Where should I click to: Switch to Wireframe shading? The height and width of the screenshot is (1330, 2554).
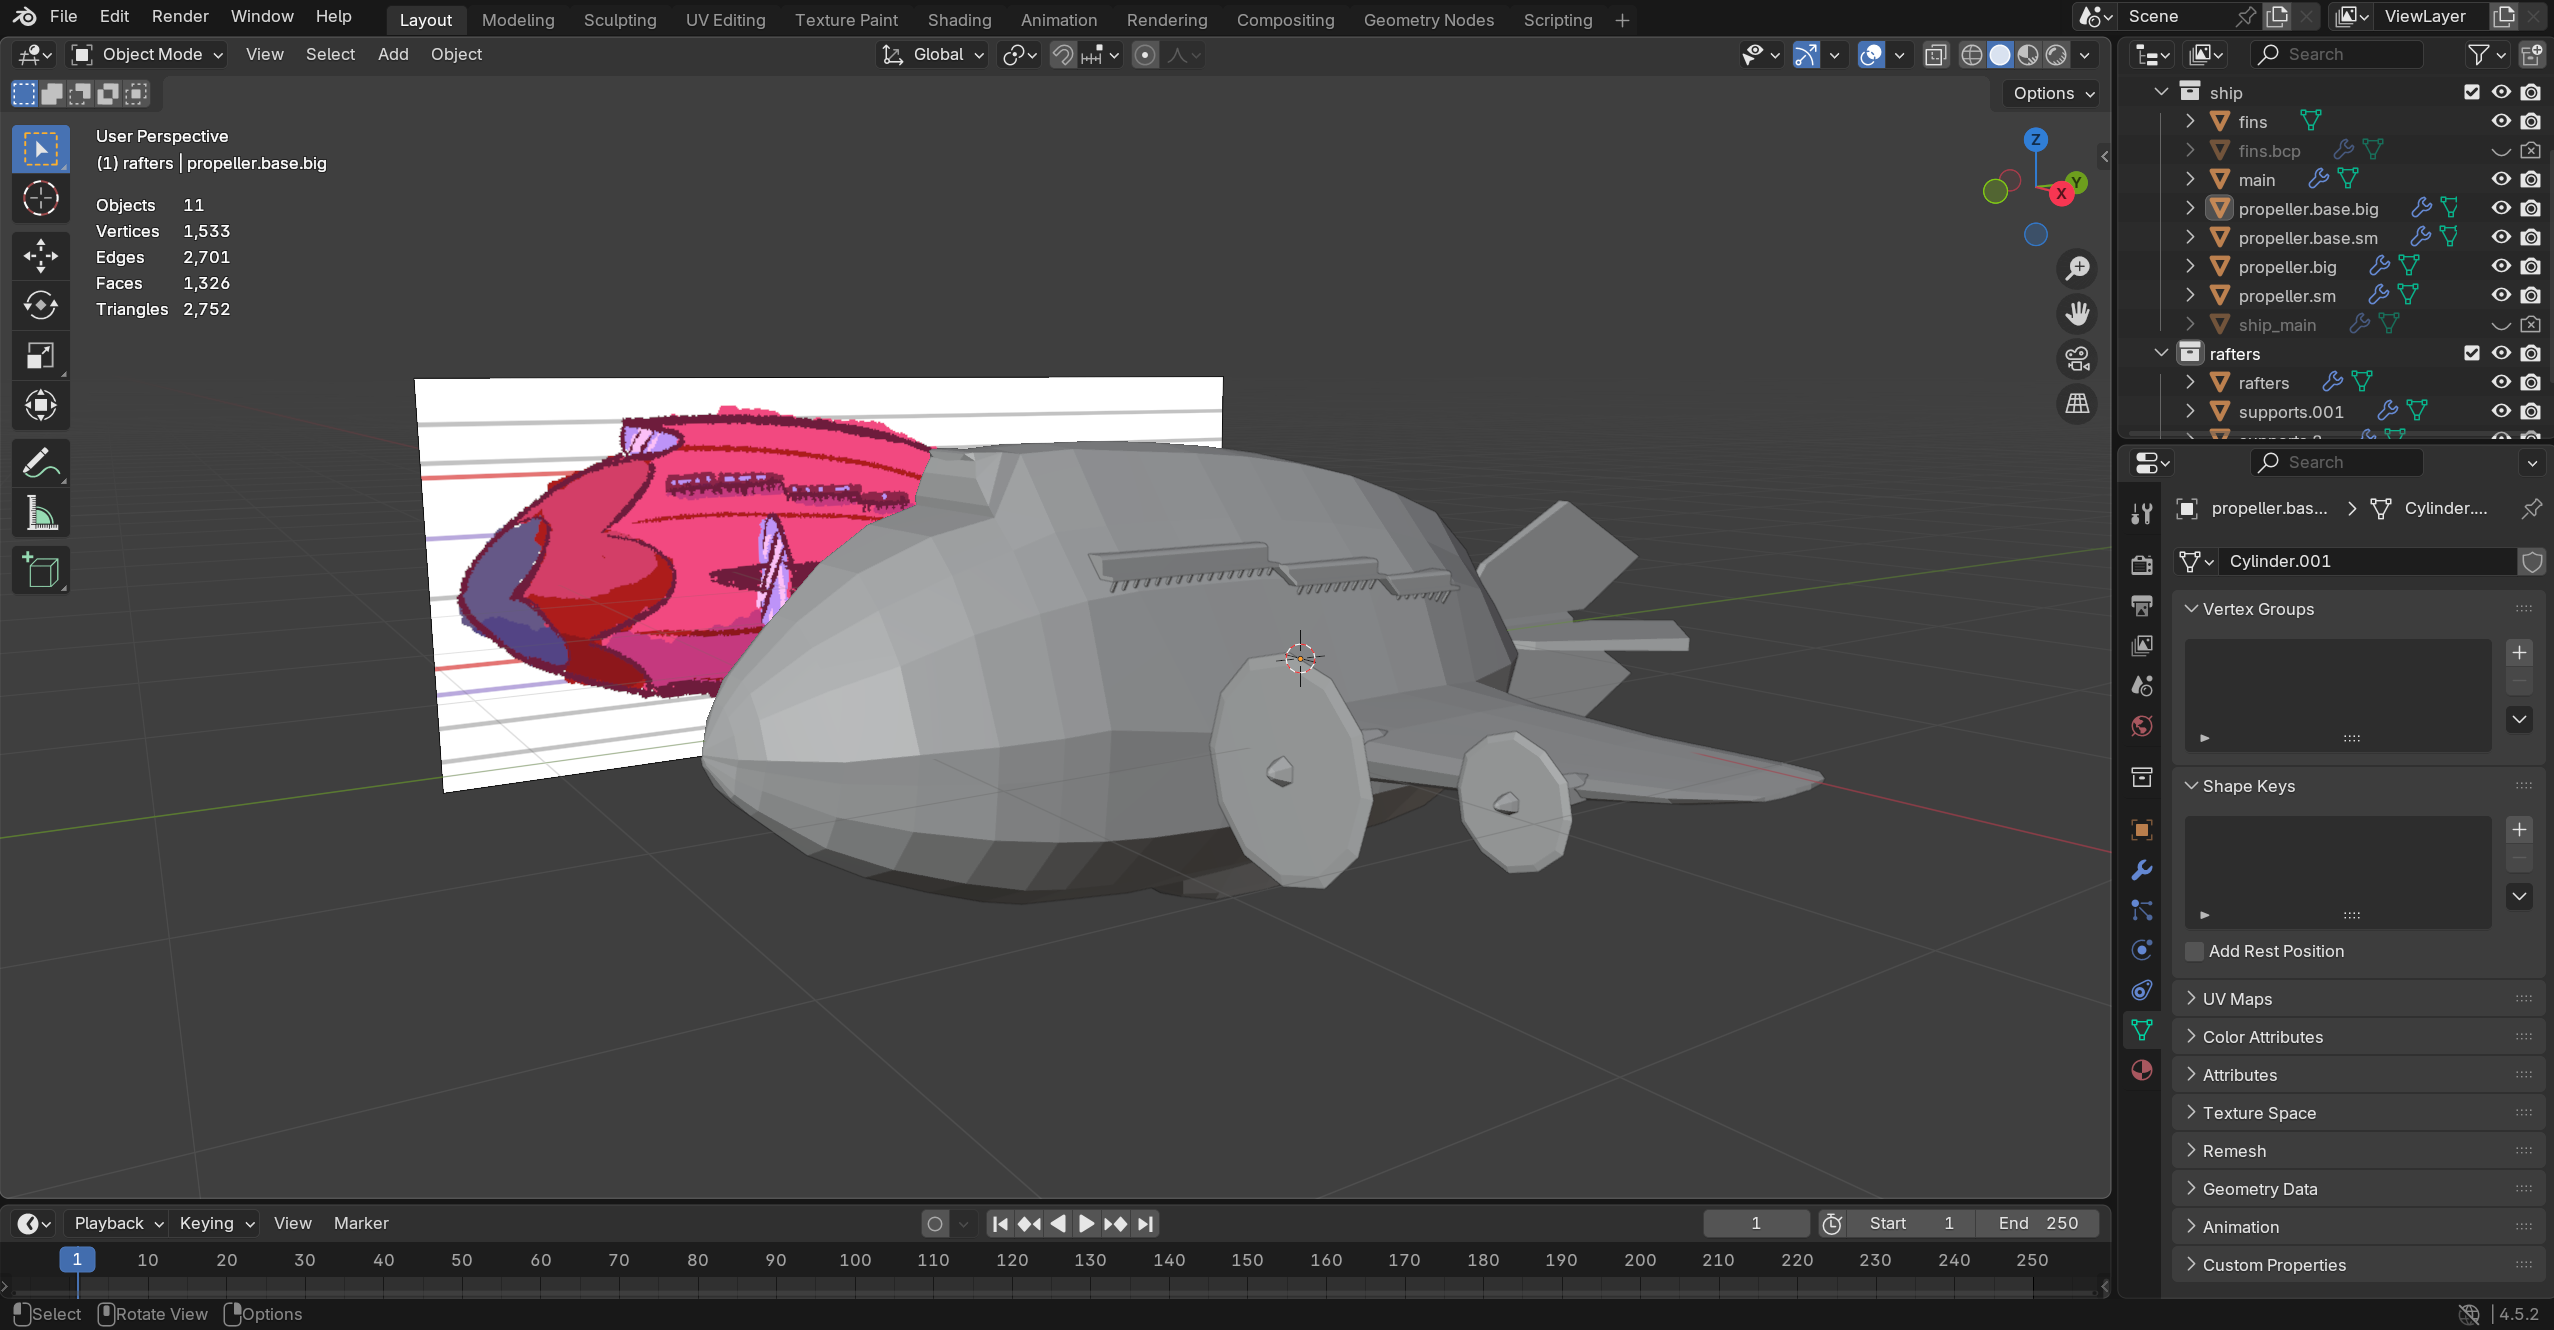tap(1971, 55)
